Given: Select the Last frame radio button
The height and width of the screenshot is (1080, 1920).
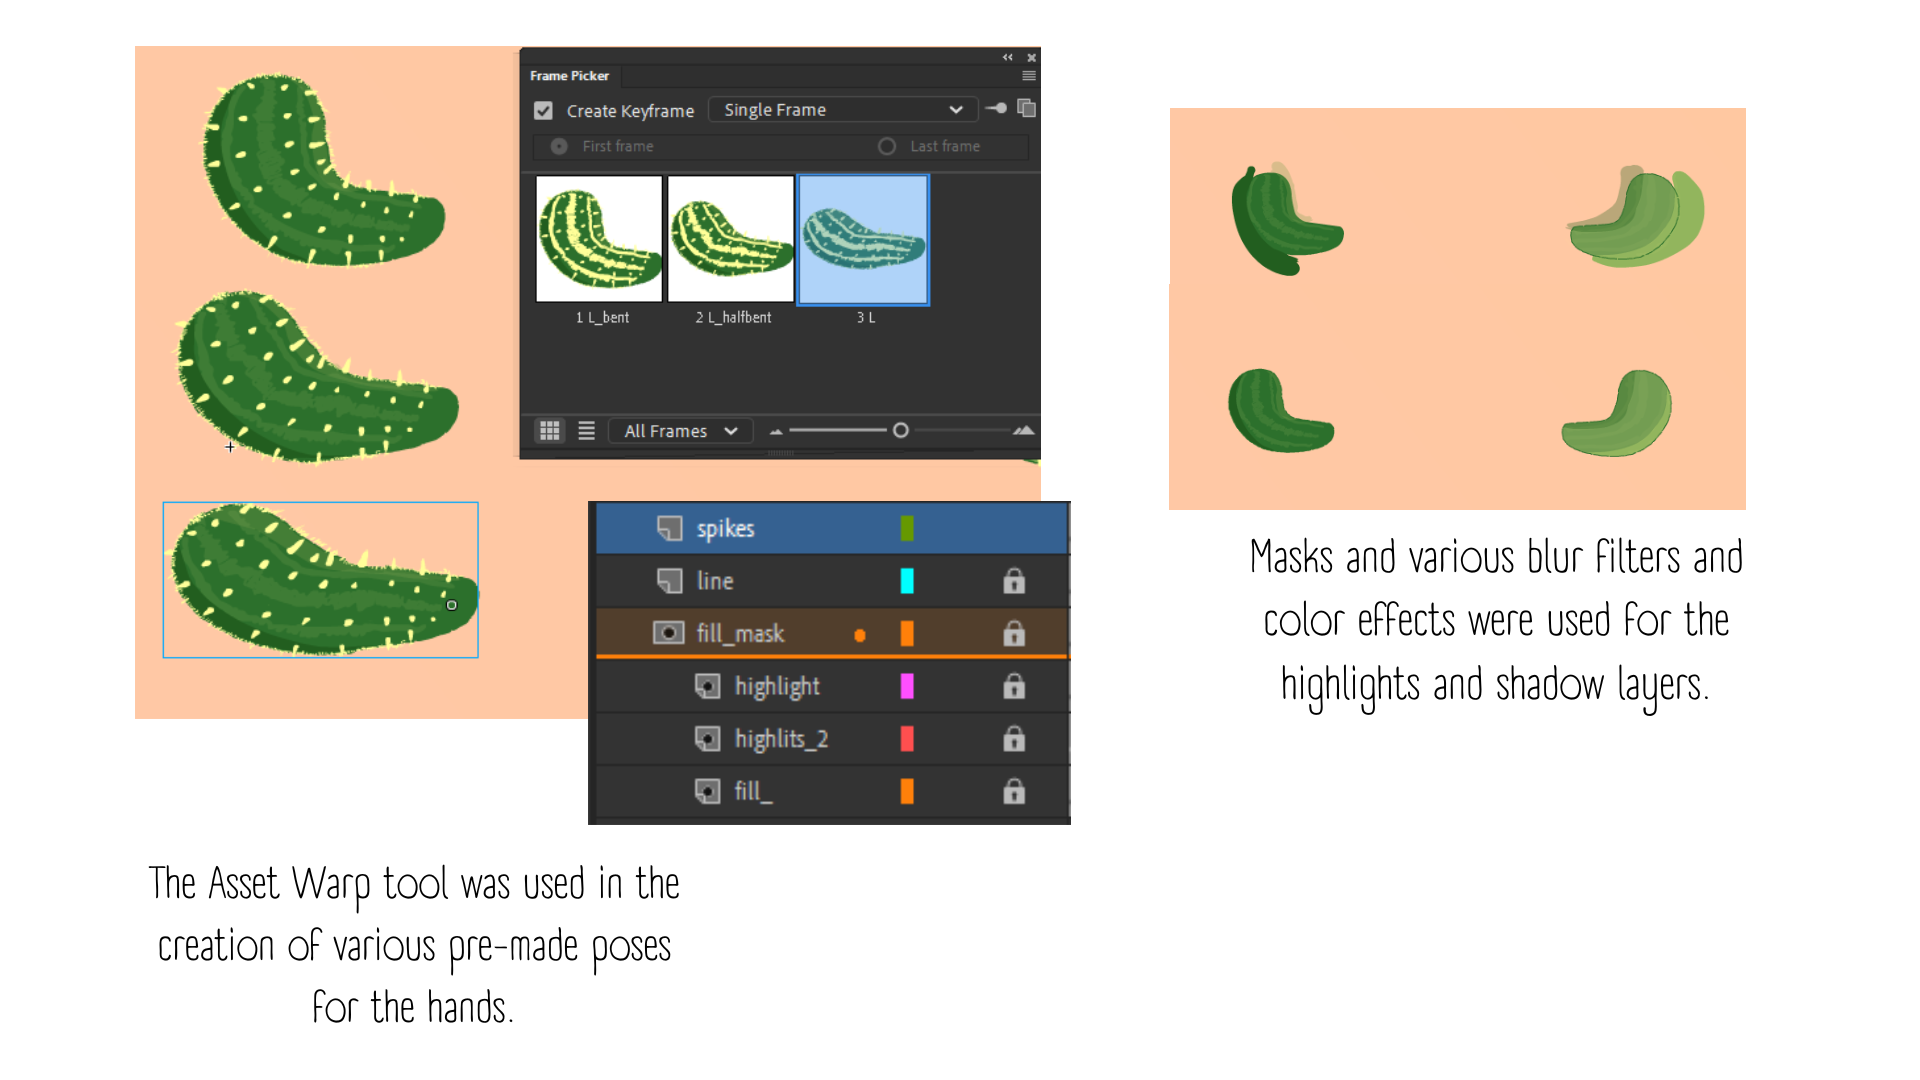Looking at the screenshot, I should 887,146.
